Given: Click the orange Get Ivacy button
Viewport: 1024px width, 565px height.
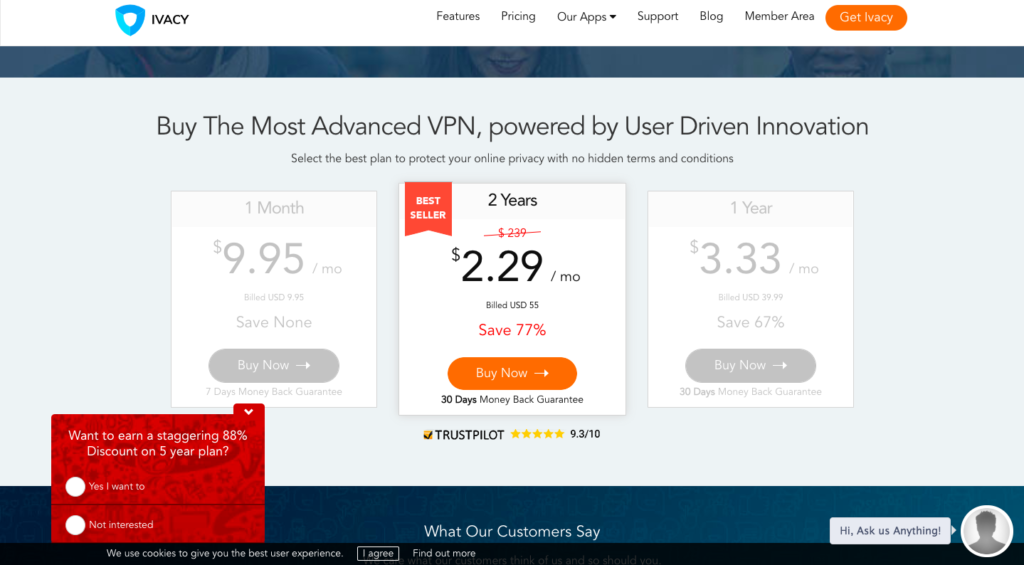Looking at the screenshot, I should point(865,18).
